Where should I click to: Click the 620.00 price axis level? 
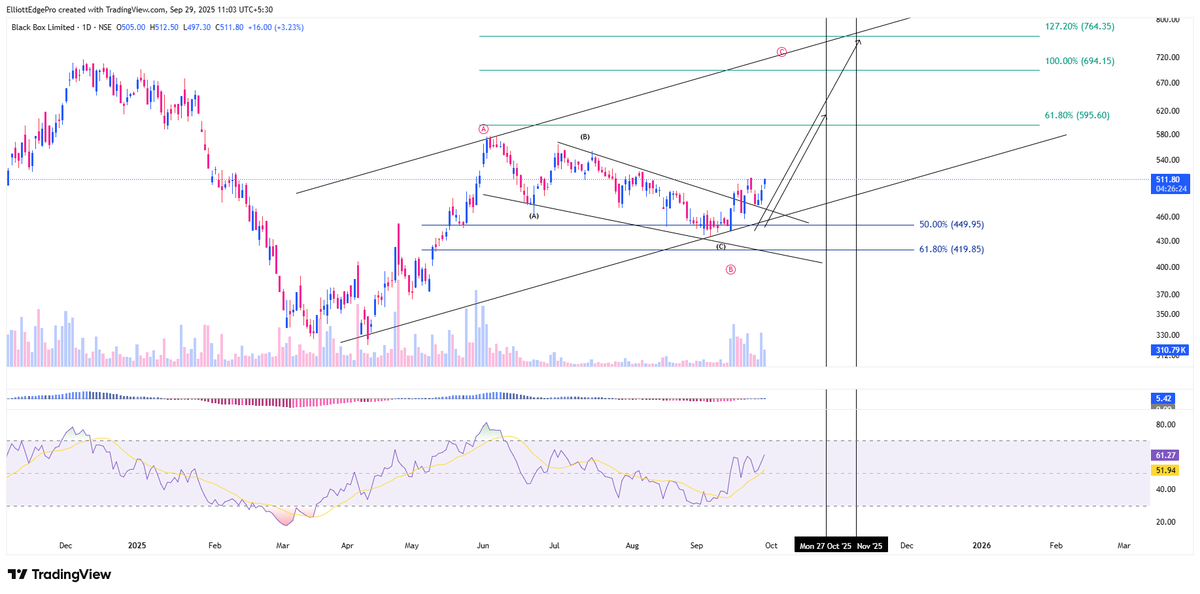(x=1168, y=110)
